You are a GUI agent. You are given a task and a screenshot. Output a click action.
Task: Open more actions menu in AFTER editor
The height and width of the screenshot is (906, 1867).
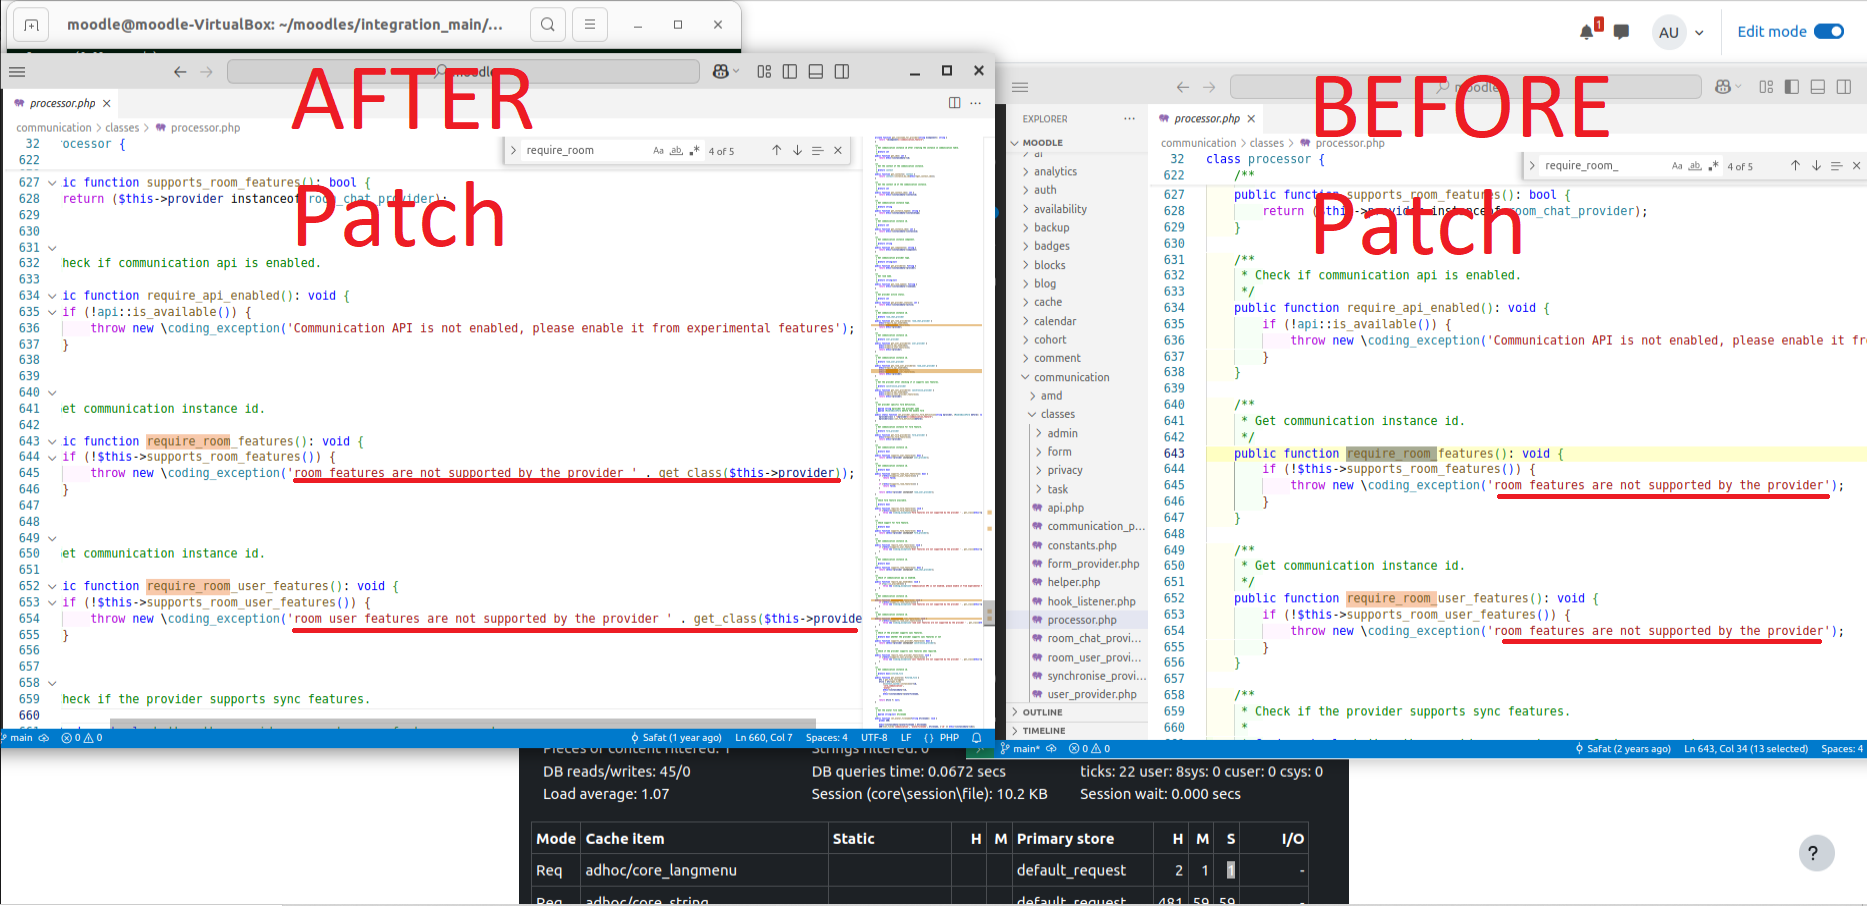click(x=975, y=103)
